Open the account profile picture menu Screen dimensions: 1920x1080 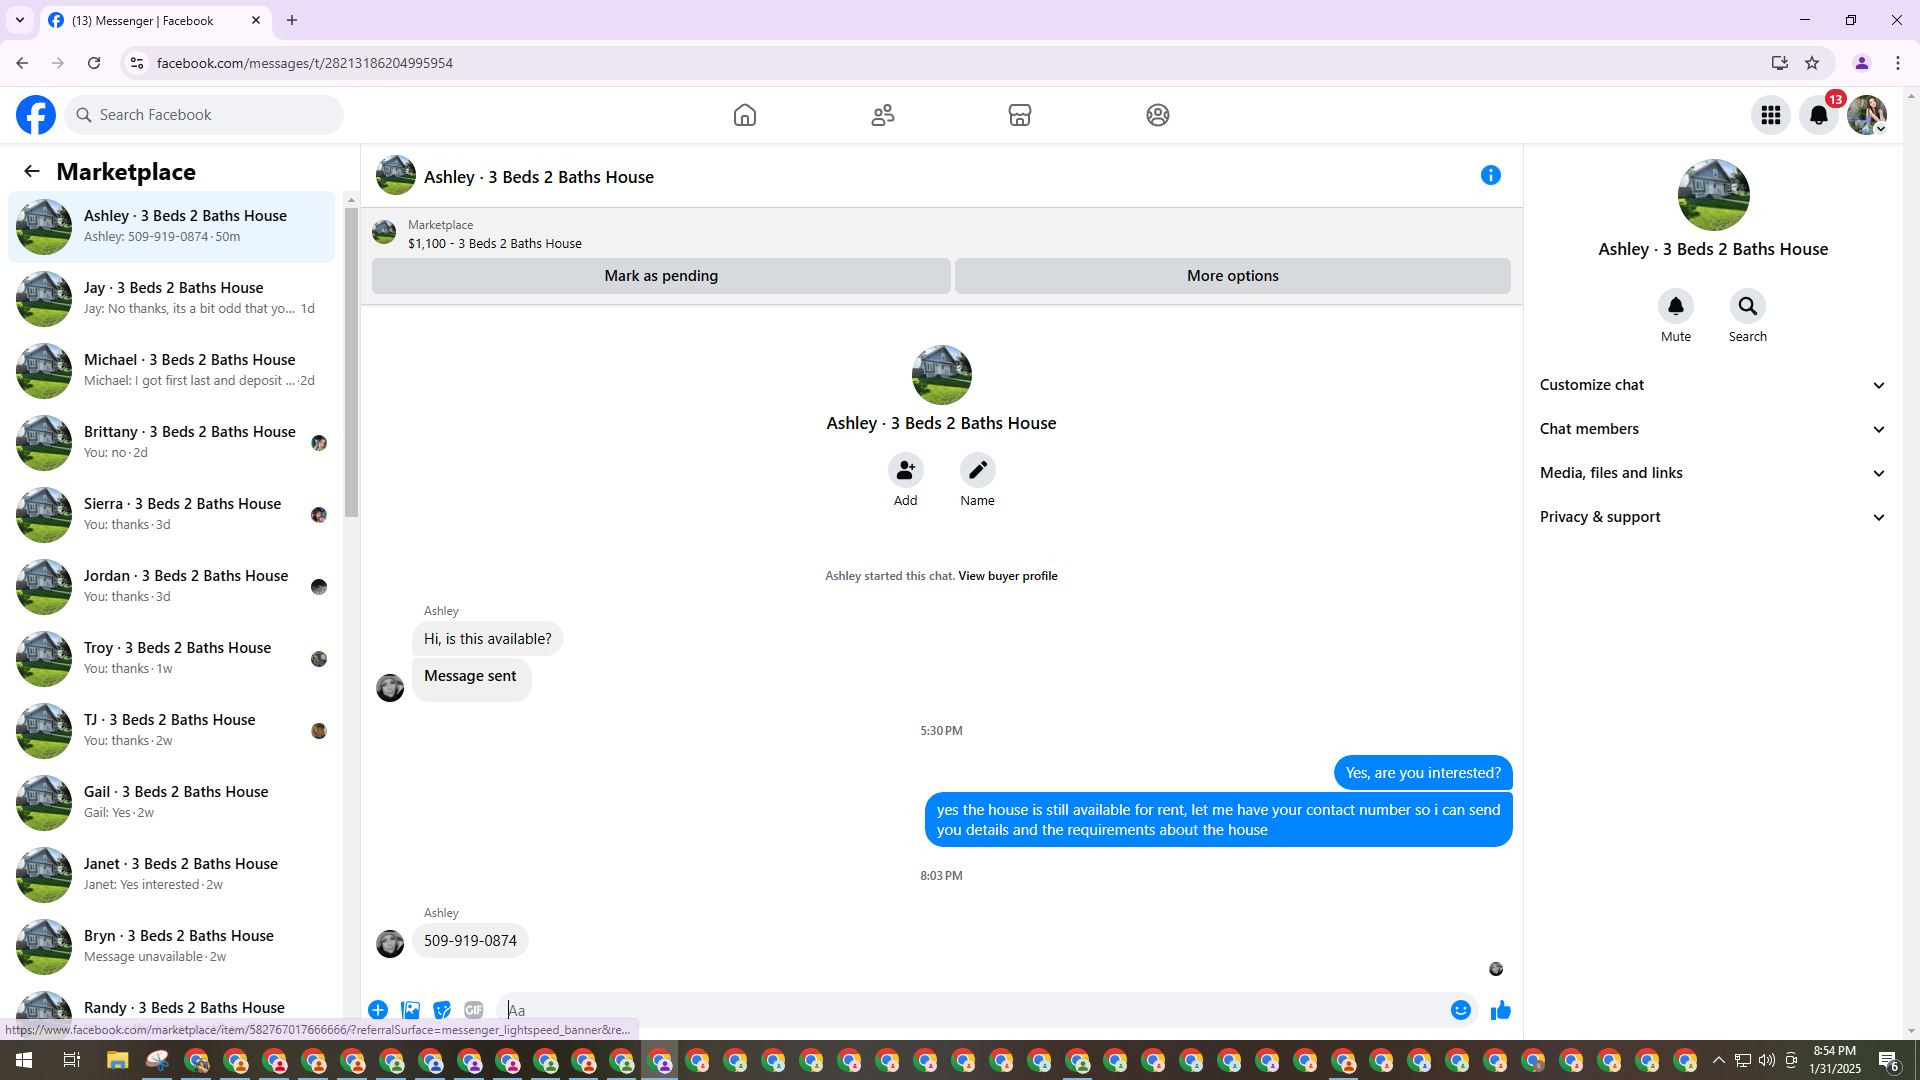pos(1867,115)
